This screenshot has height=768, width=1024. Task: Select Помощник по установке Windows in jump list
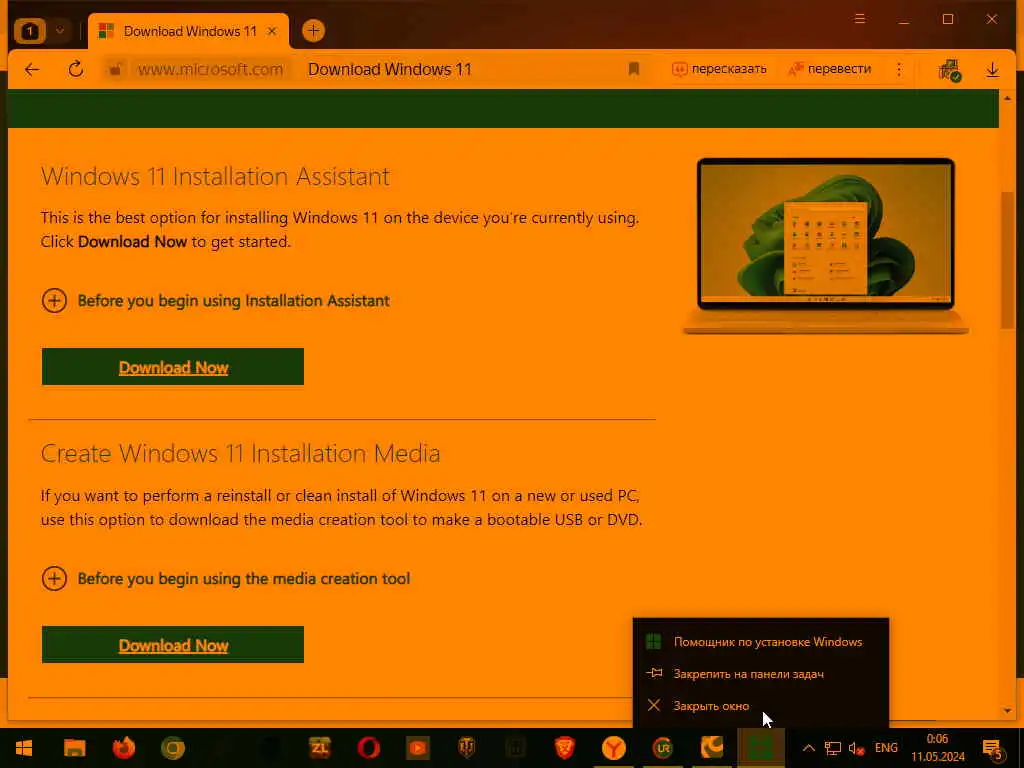(761, 642)
